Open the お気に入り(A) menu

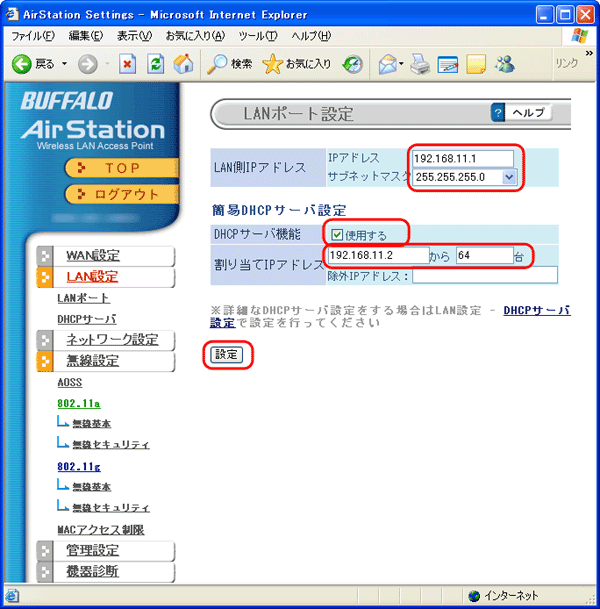coord(195,36)
